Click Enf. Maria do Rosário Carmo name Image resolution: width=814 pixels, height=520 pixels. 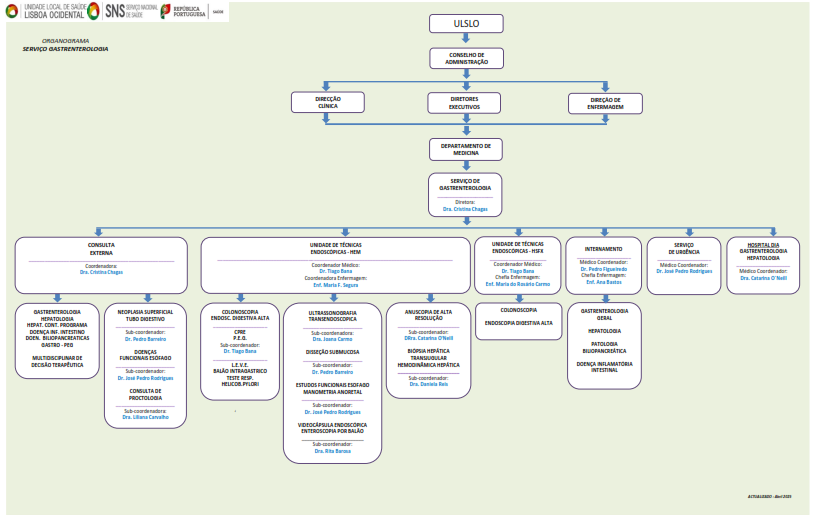(517, 284)
